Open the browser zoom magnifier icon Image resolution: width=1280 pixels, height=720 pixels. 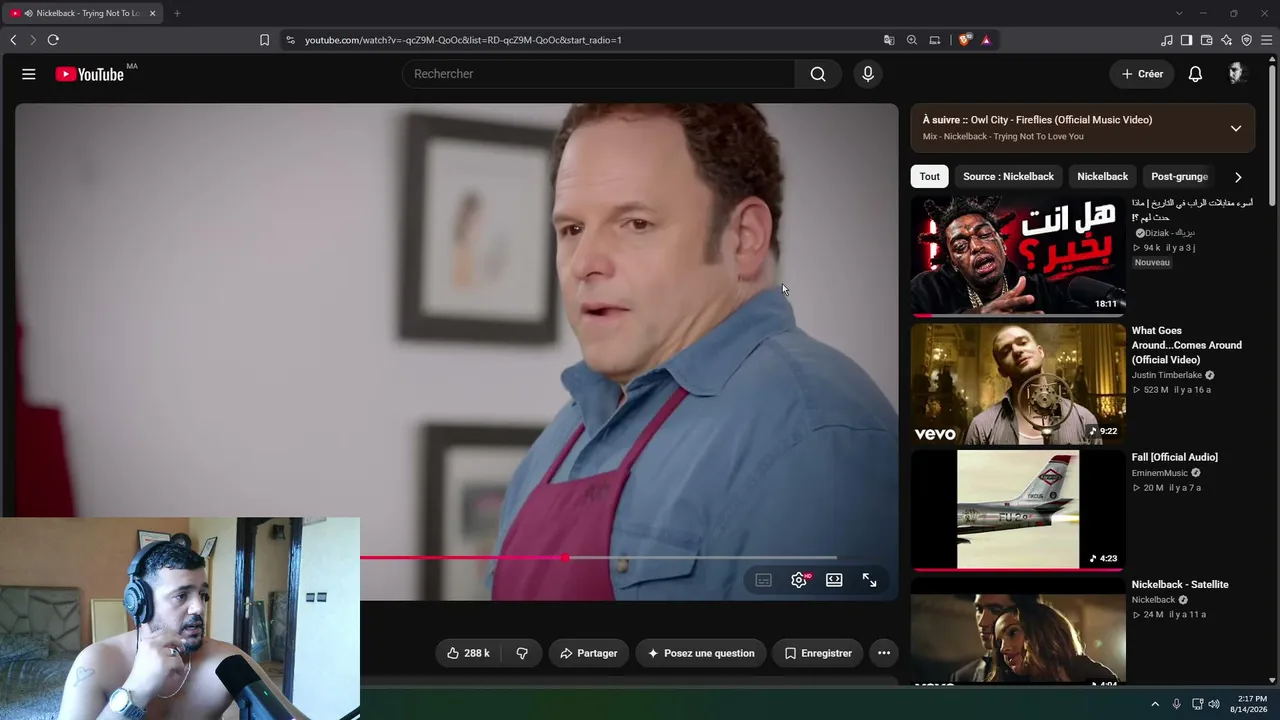[912, 40]
